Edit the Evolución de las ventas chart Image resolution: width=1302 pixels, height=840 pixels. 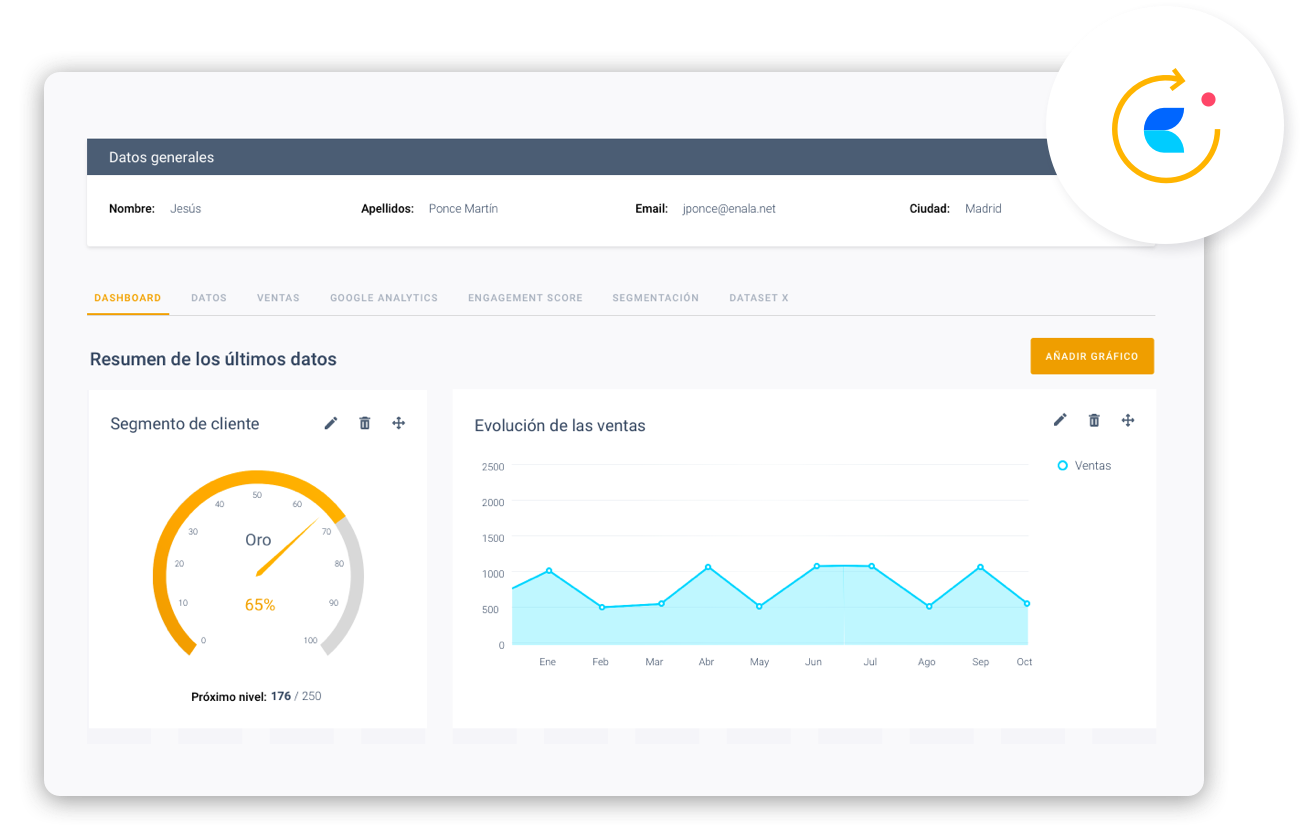point(1060,420)
